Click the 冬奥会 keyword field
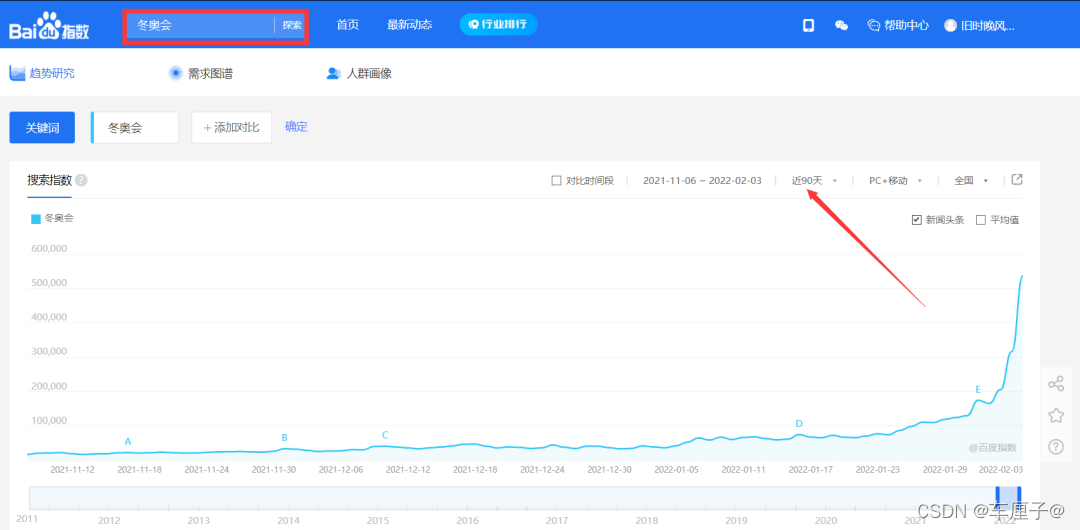The width and height of the screenshot is (1080, 530). (x=136, y=128)
